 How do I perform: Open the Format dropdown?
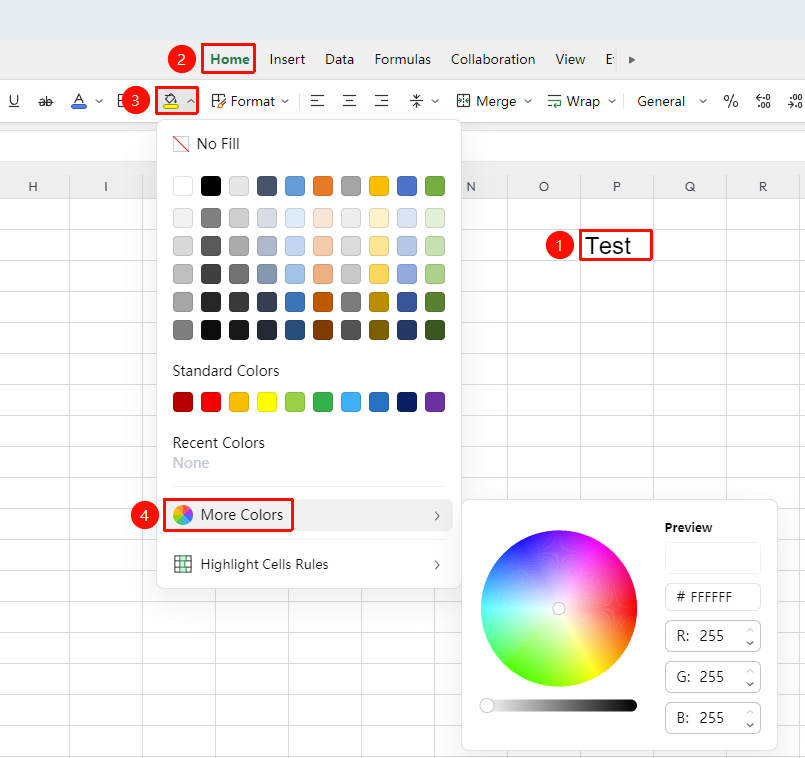(251, 101)
